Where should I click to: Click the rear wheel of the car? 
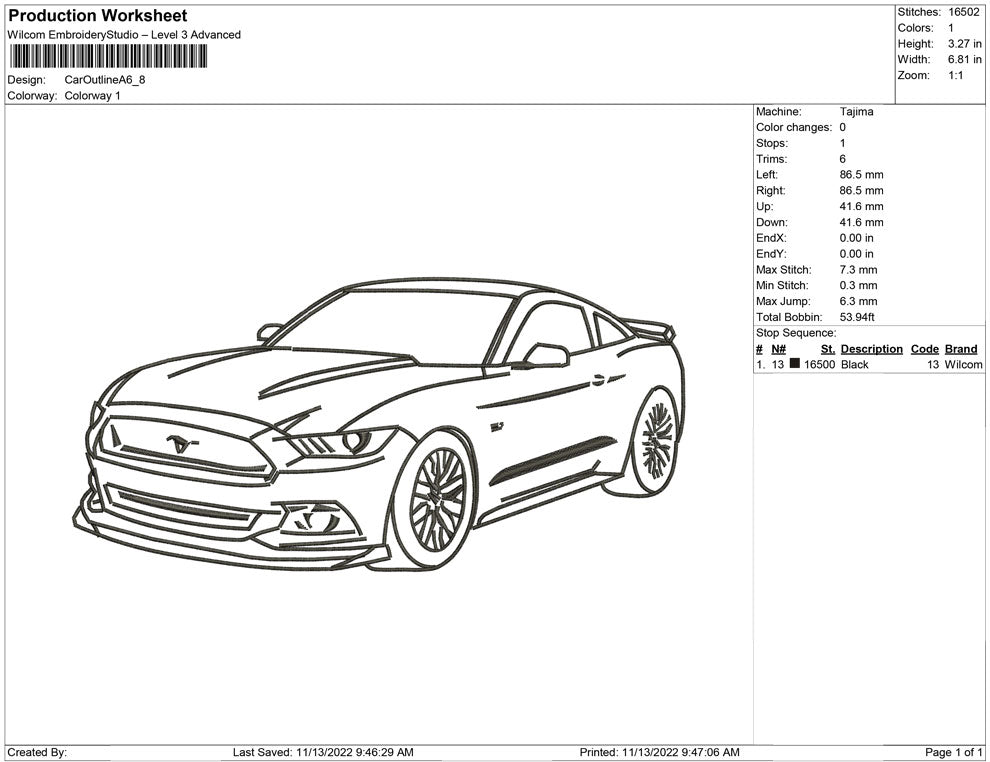656,440
